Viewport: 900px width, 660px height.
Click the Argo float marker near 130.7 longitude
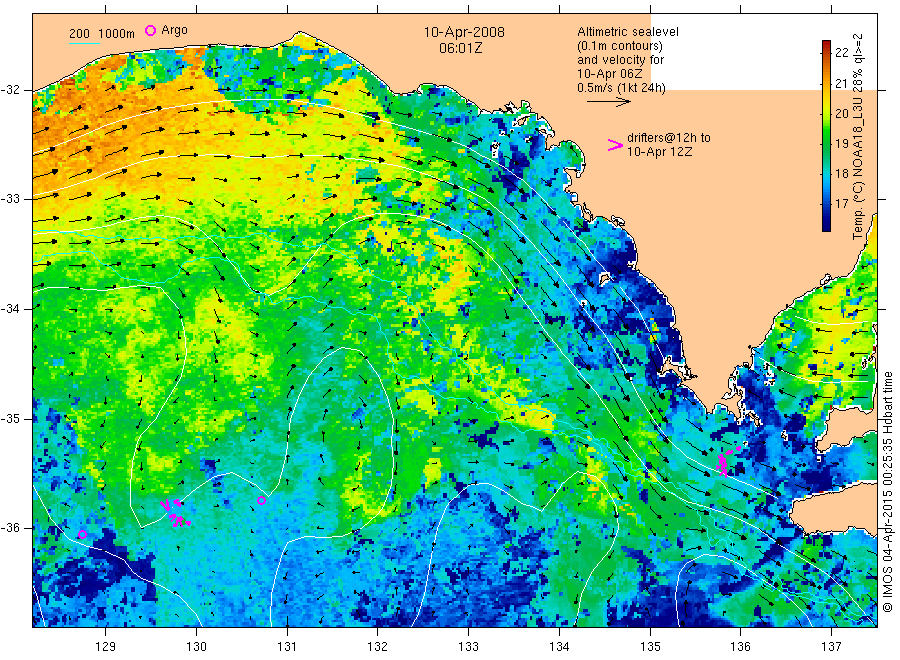point(261,500)
